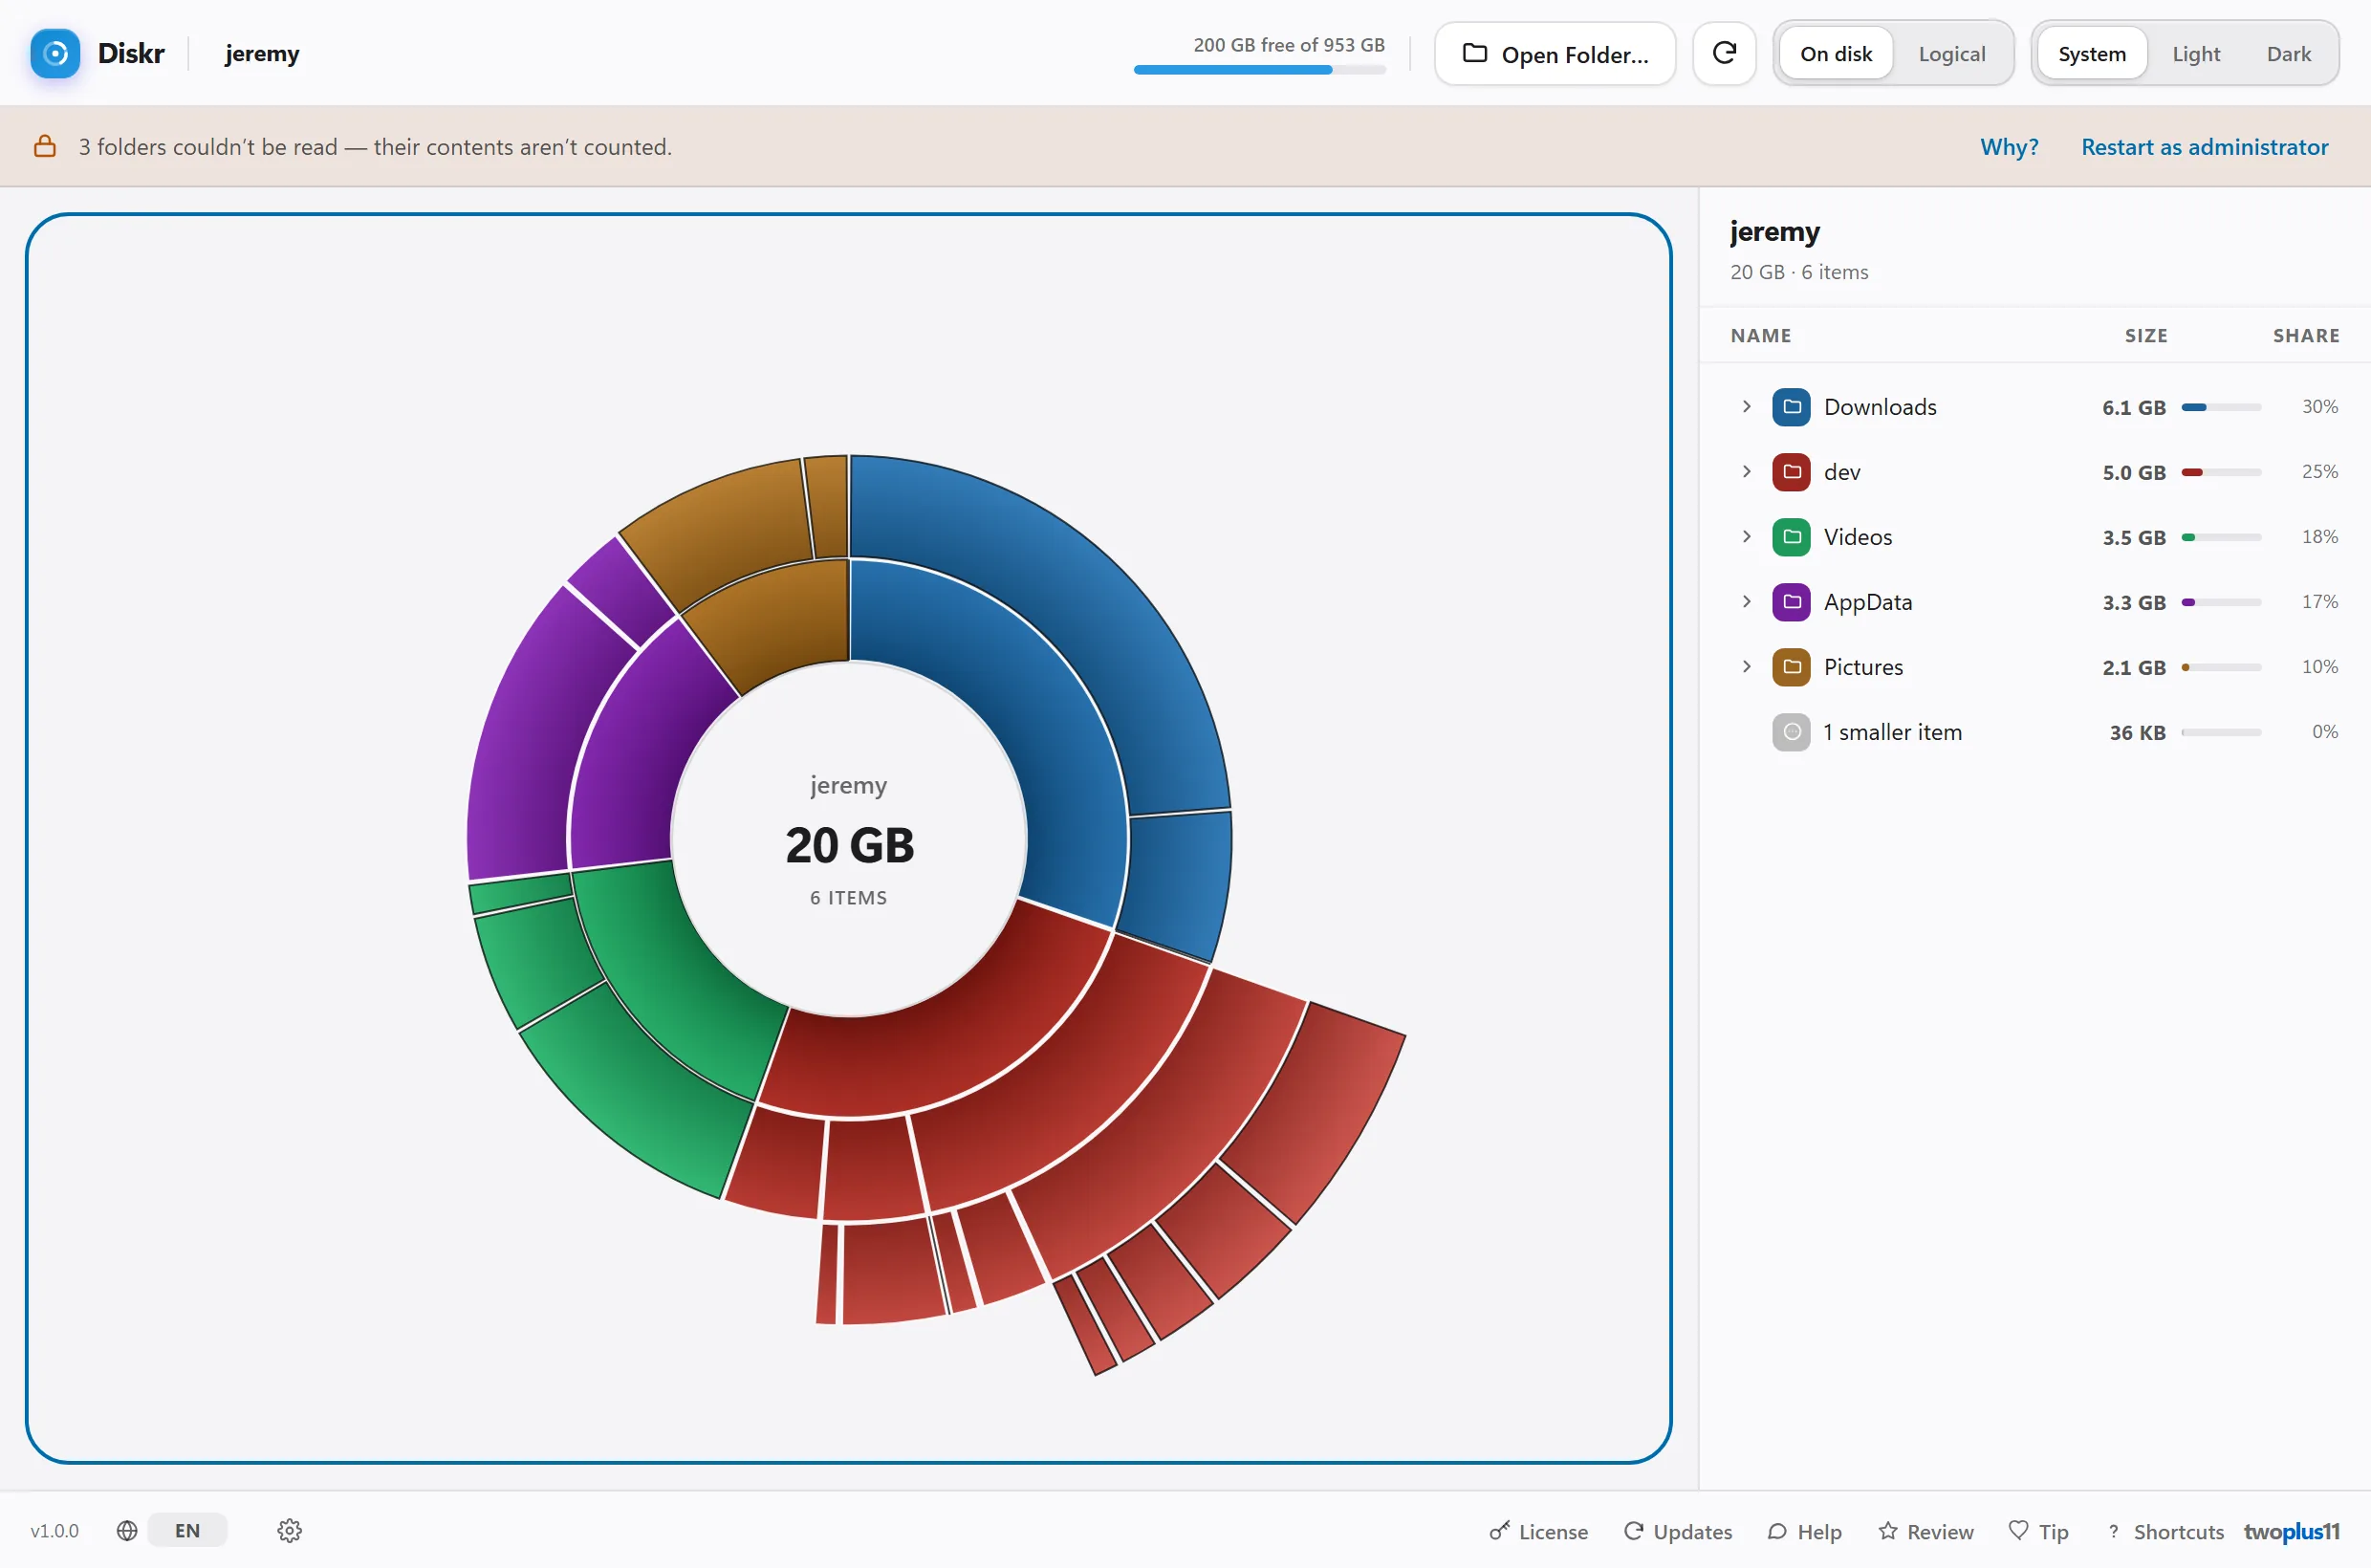Select the Light theme option
The width and height of the screenshot is (2371, 1568).
coord(2196,54)
